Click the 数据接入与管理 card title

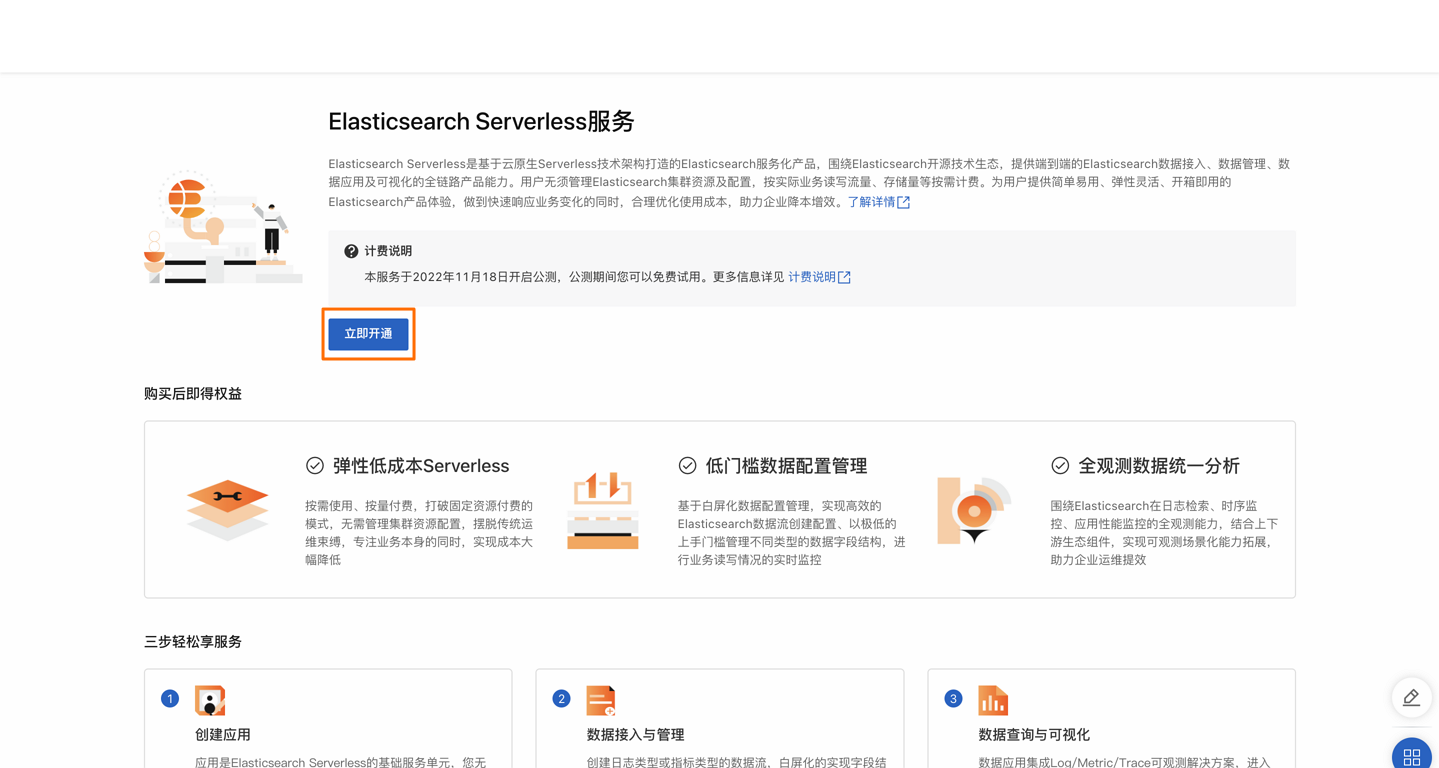coord(635,735)
